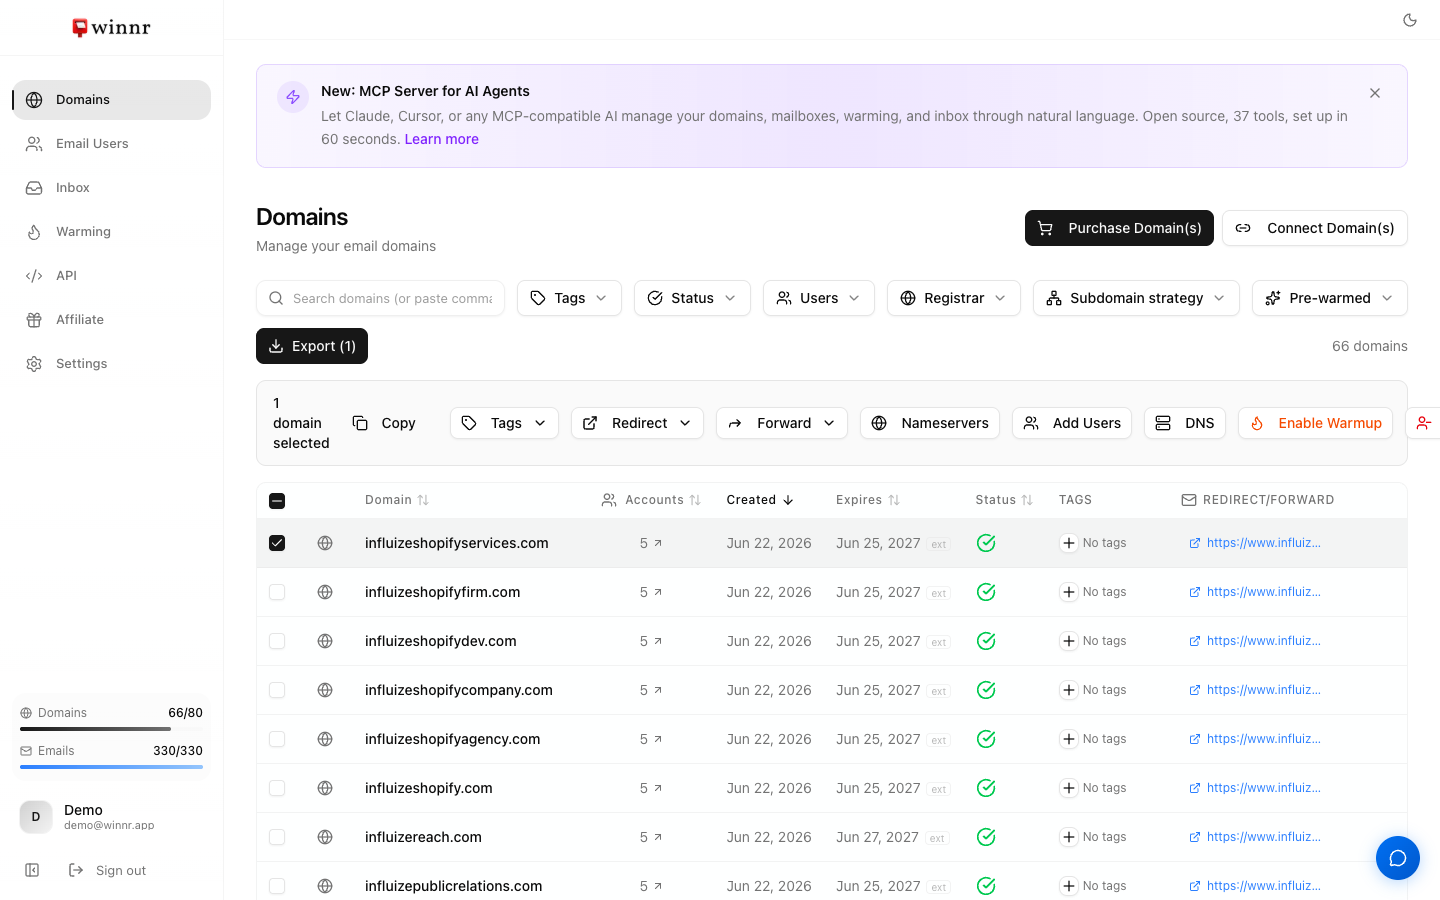
Task: Click the Connect Domain(s) button
Action: coord(1315,228)
